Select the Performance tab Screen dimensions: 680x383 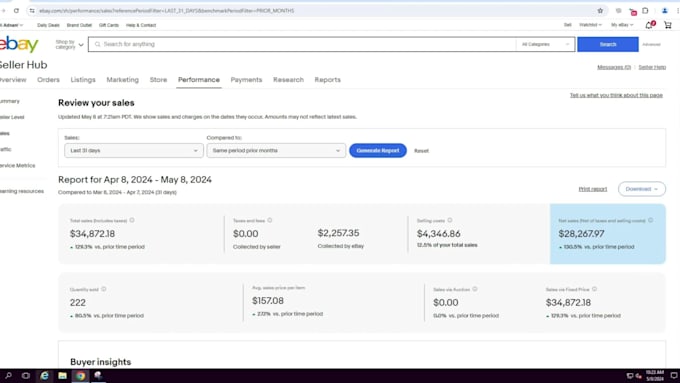(199, 80)
